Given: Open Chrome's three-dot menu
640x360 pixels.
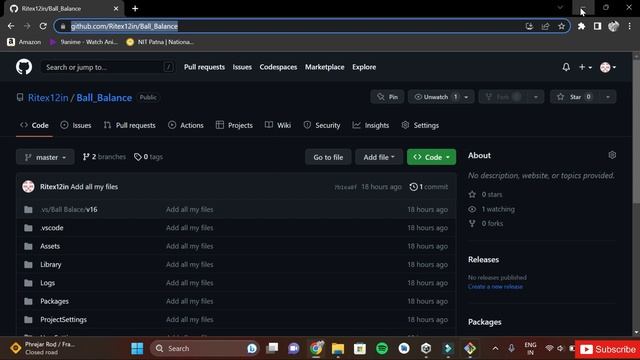Looking at the screenshot, I should [x=630, y=26].
